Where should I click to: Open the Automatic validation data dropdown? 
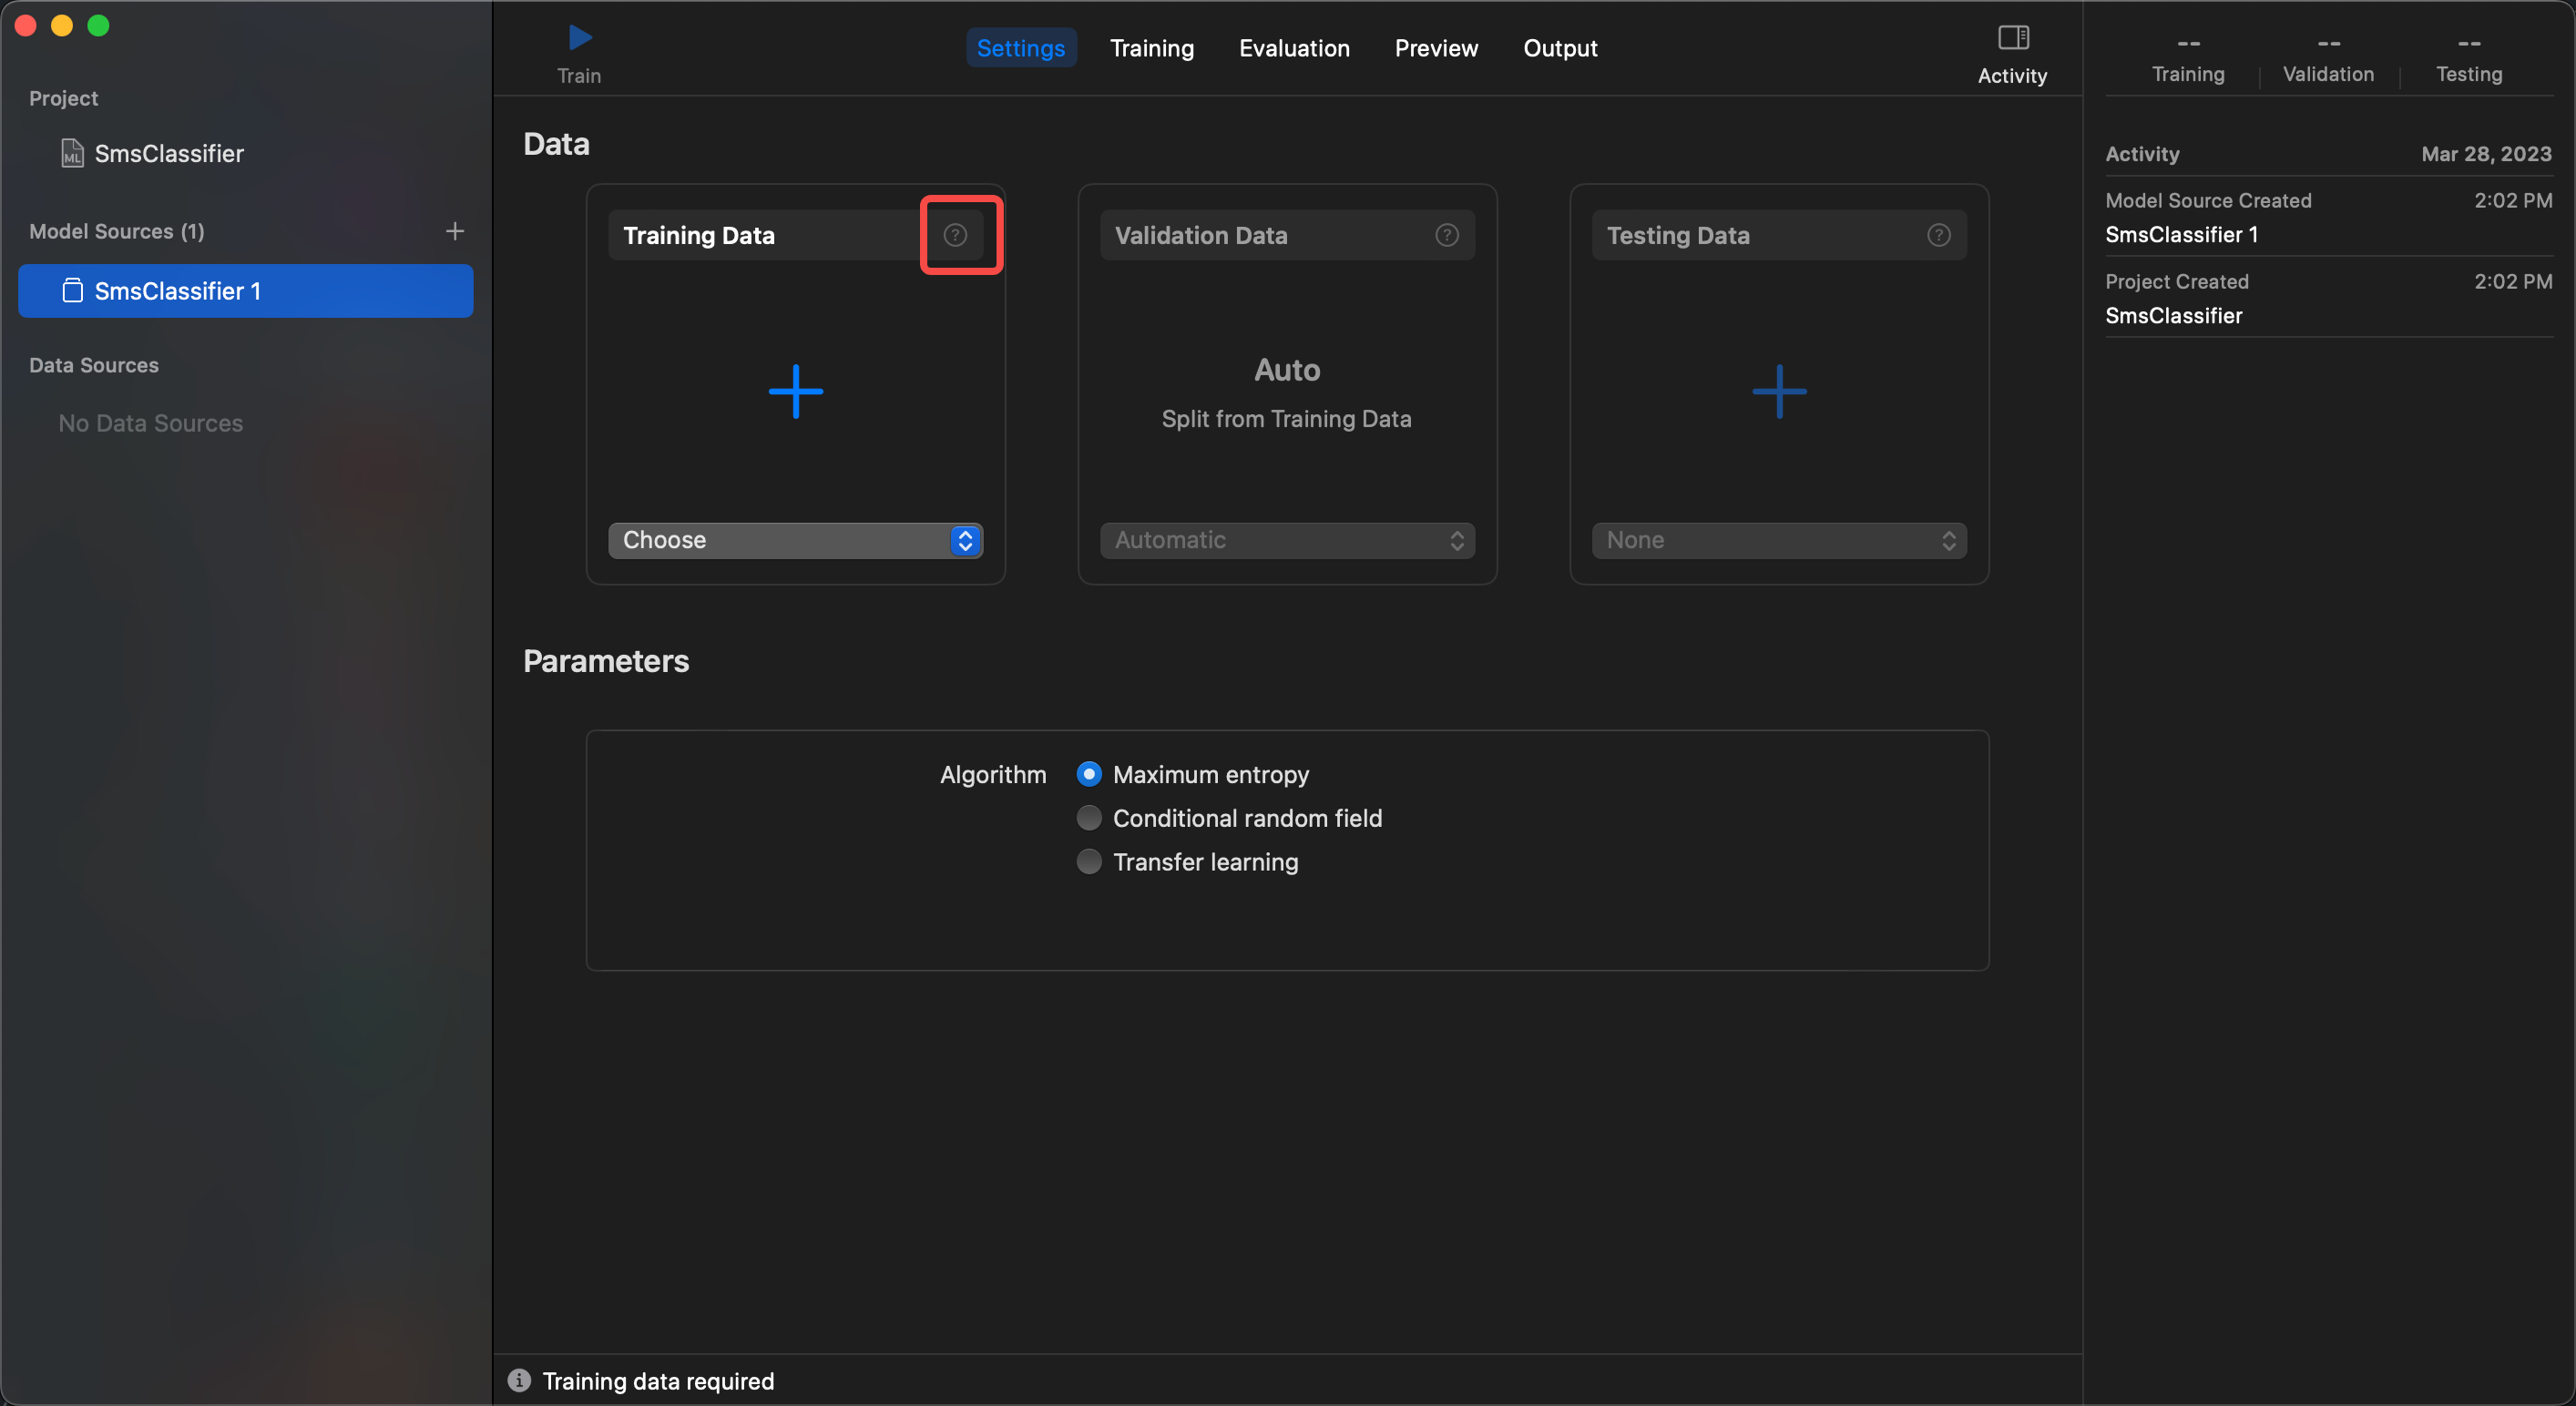point(1287,540)
